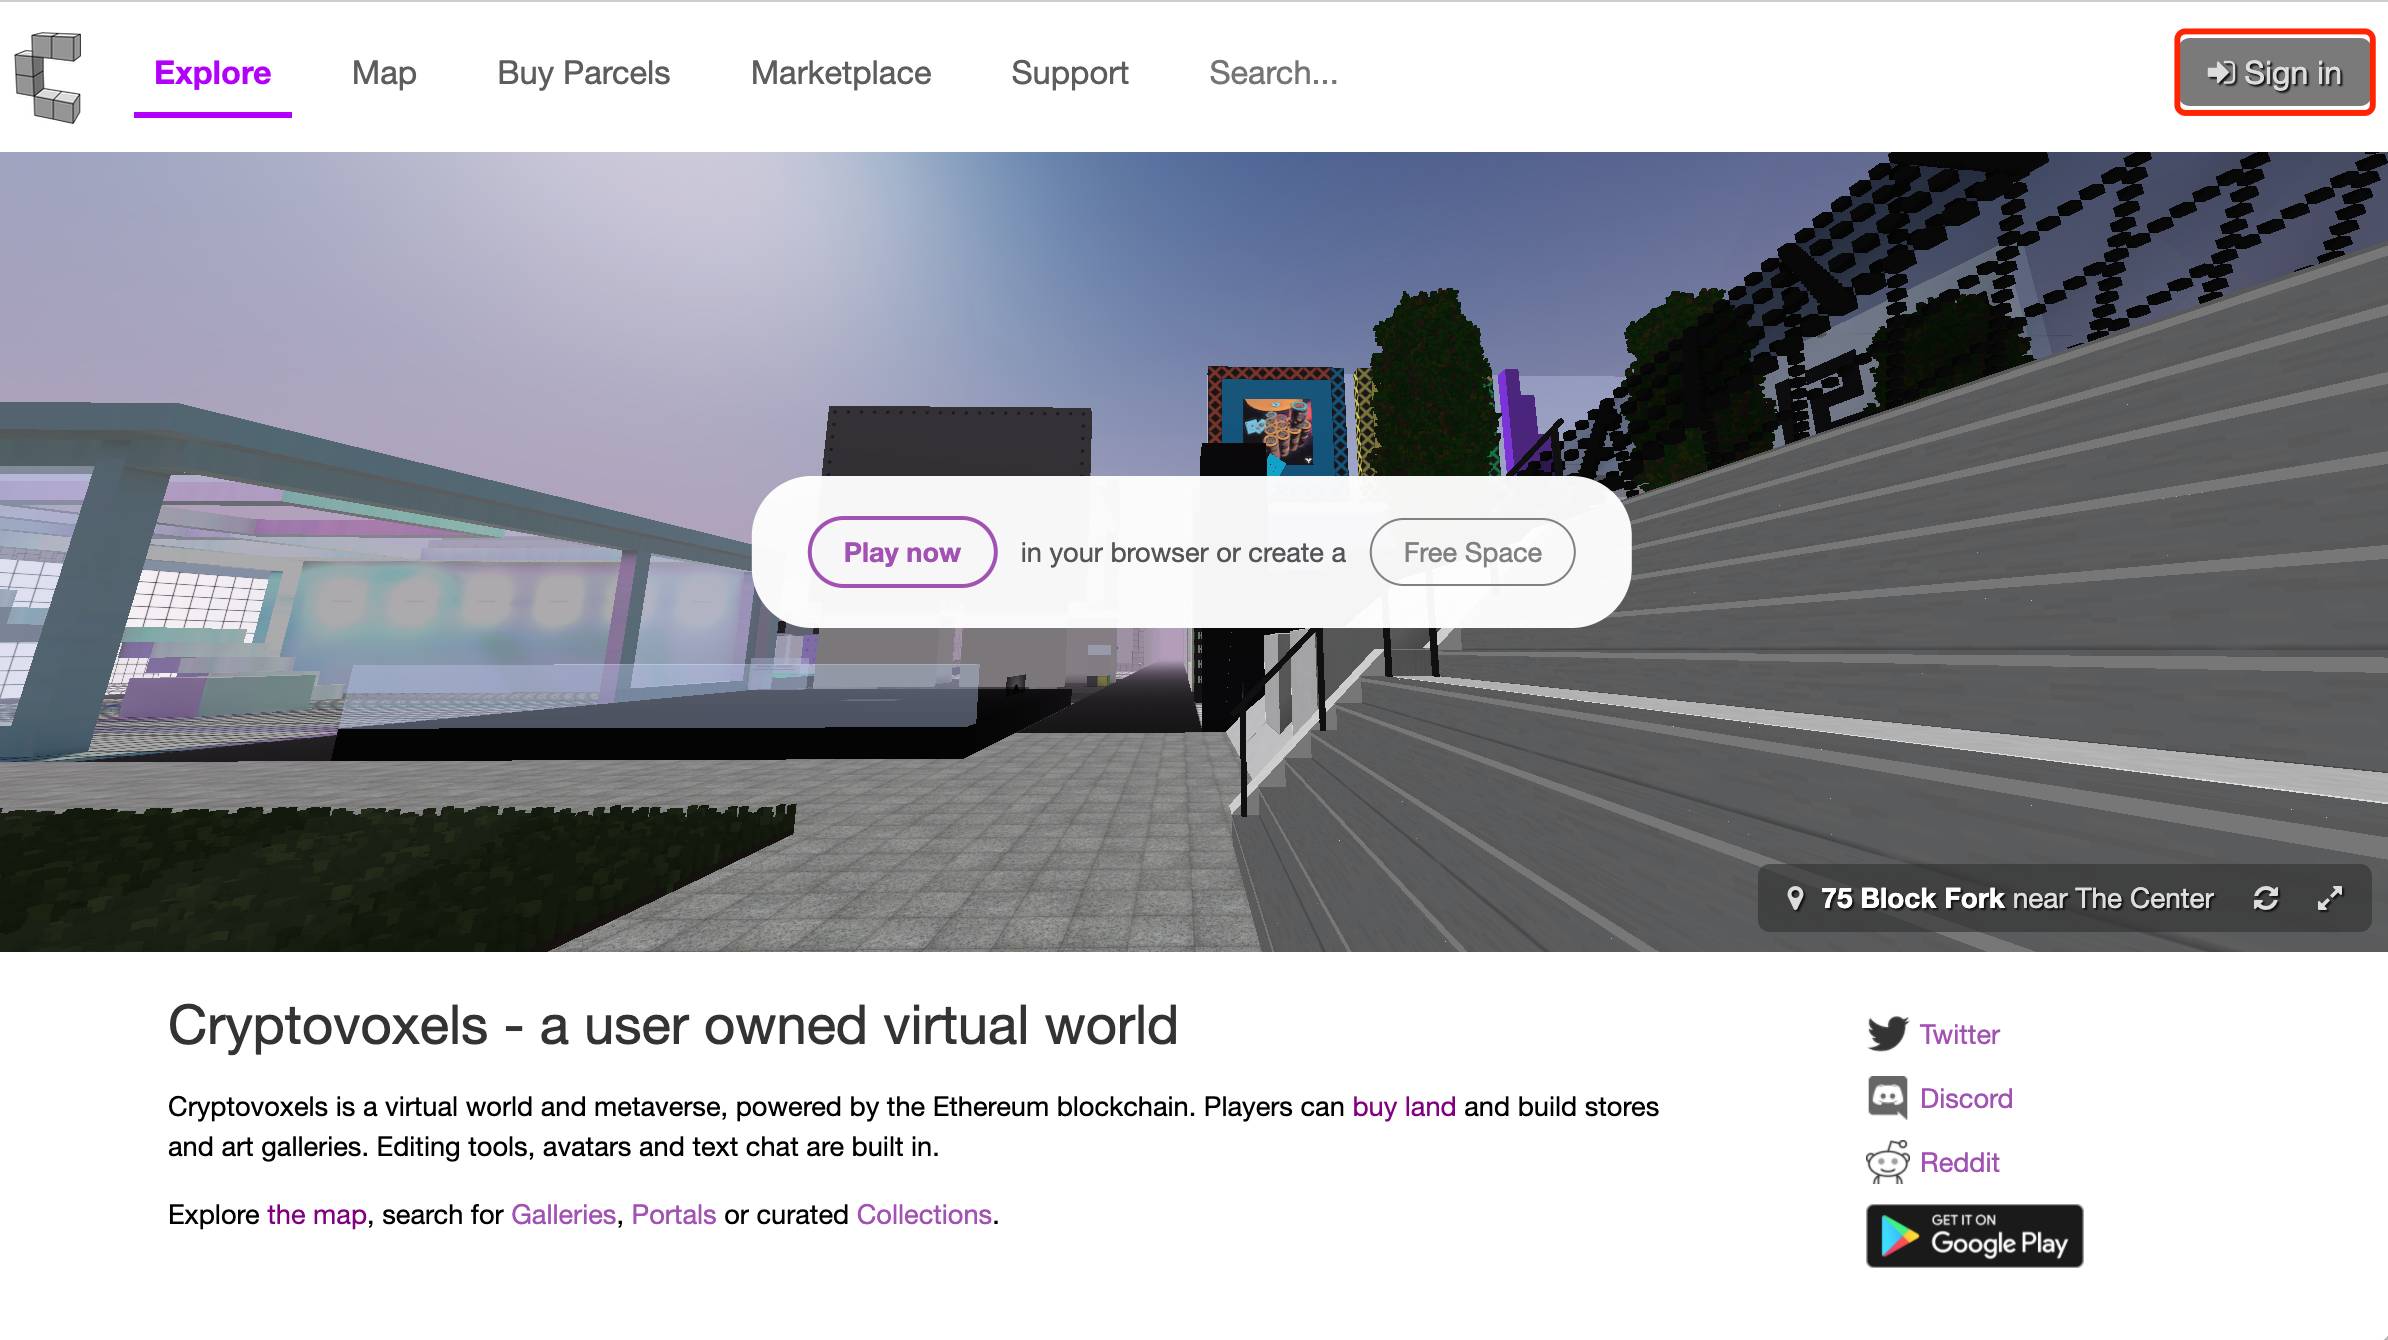This screenshot has height=1340, width=2388.
Task: Open the 75 Block Fork location link
Action: coord(1912,898)
